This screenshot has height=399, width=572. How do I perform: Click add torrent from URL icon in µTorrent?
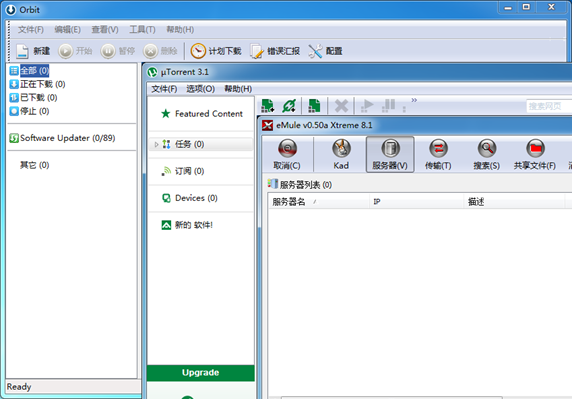tap(289, 106)
